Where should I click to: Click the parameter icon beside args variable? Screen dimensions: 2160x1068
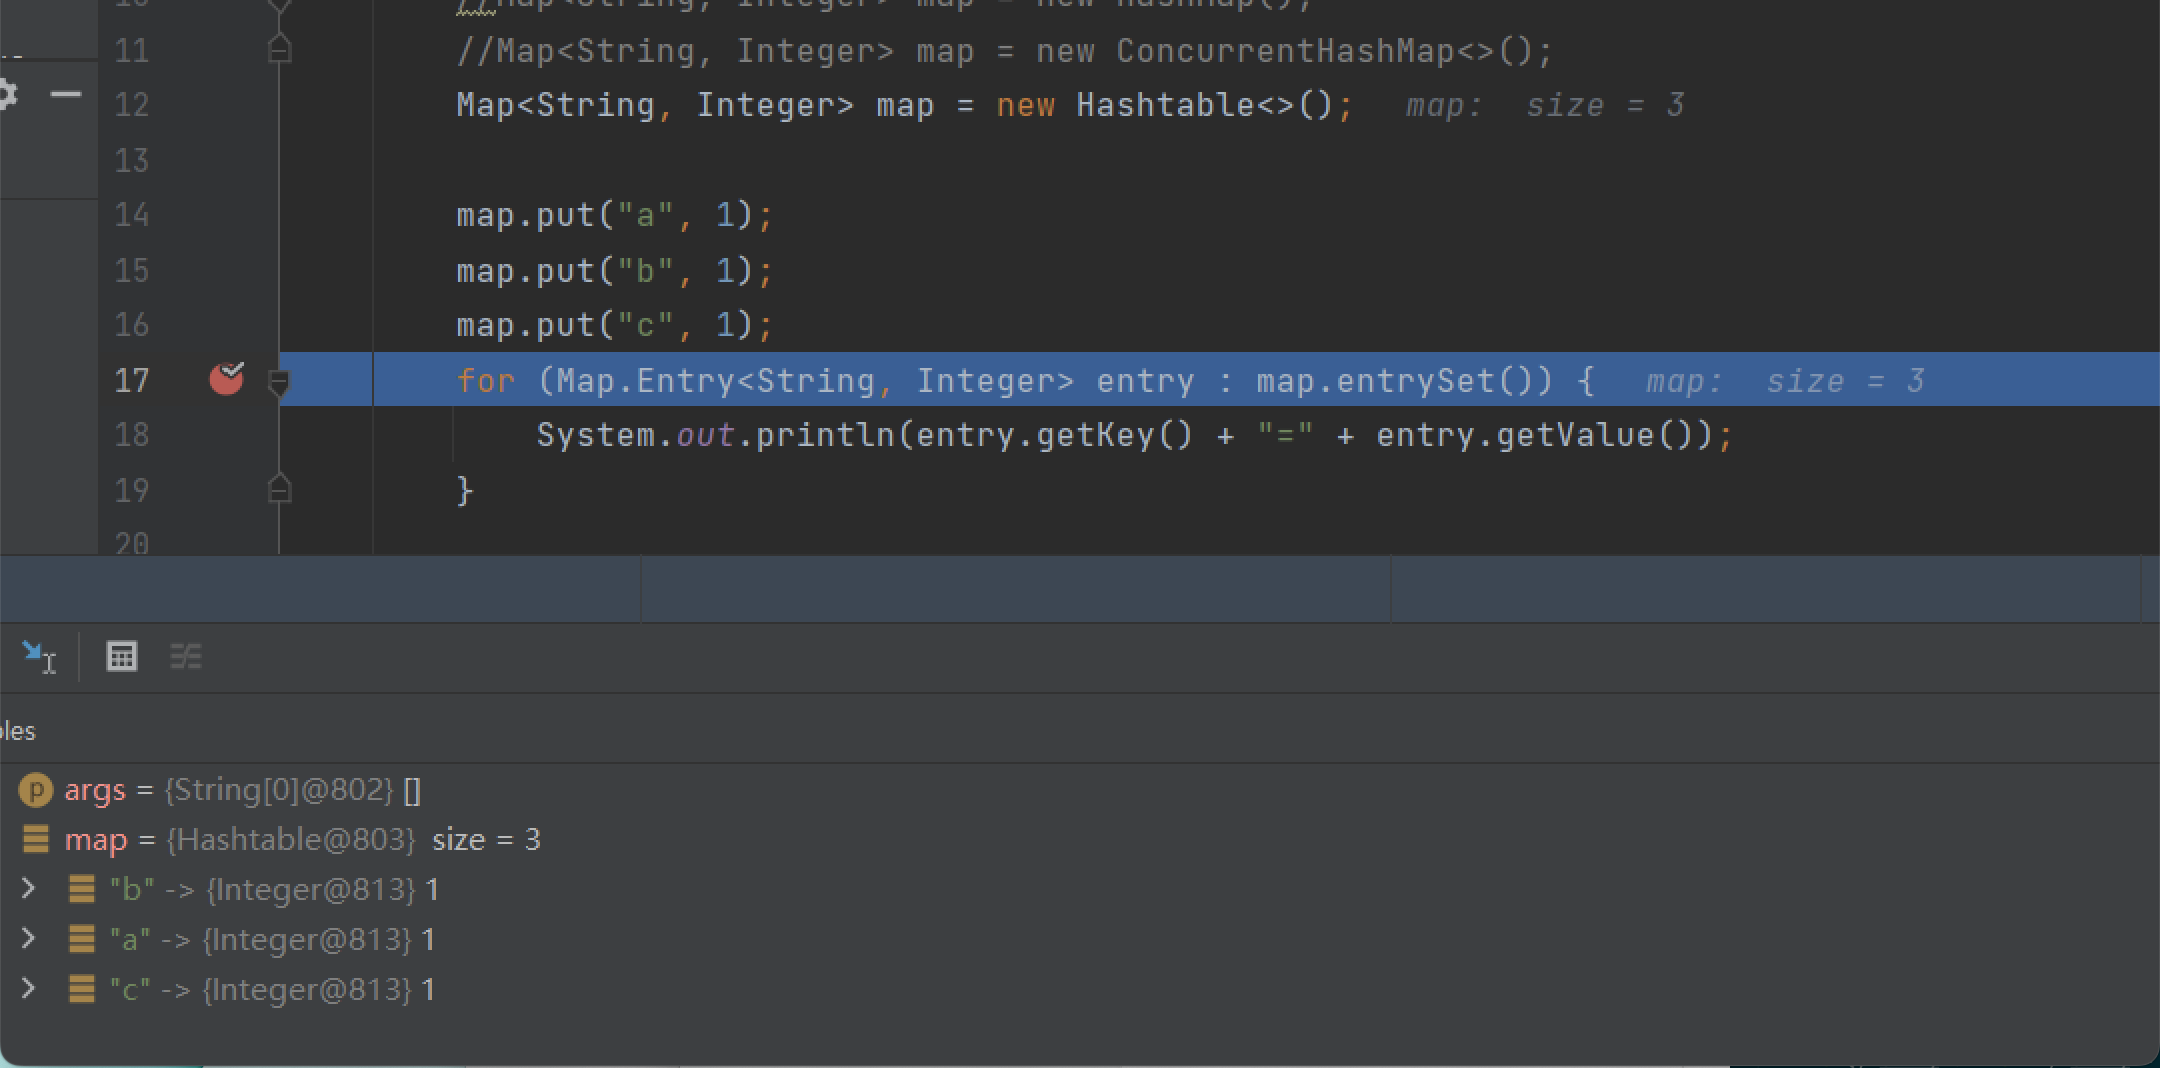(36, 790)
